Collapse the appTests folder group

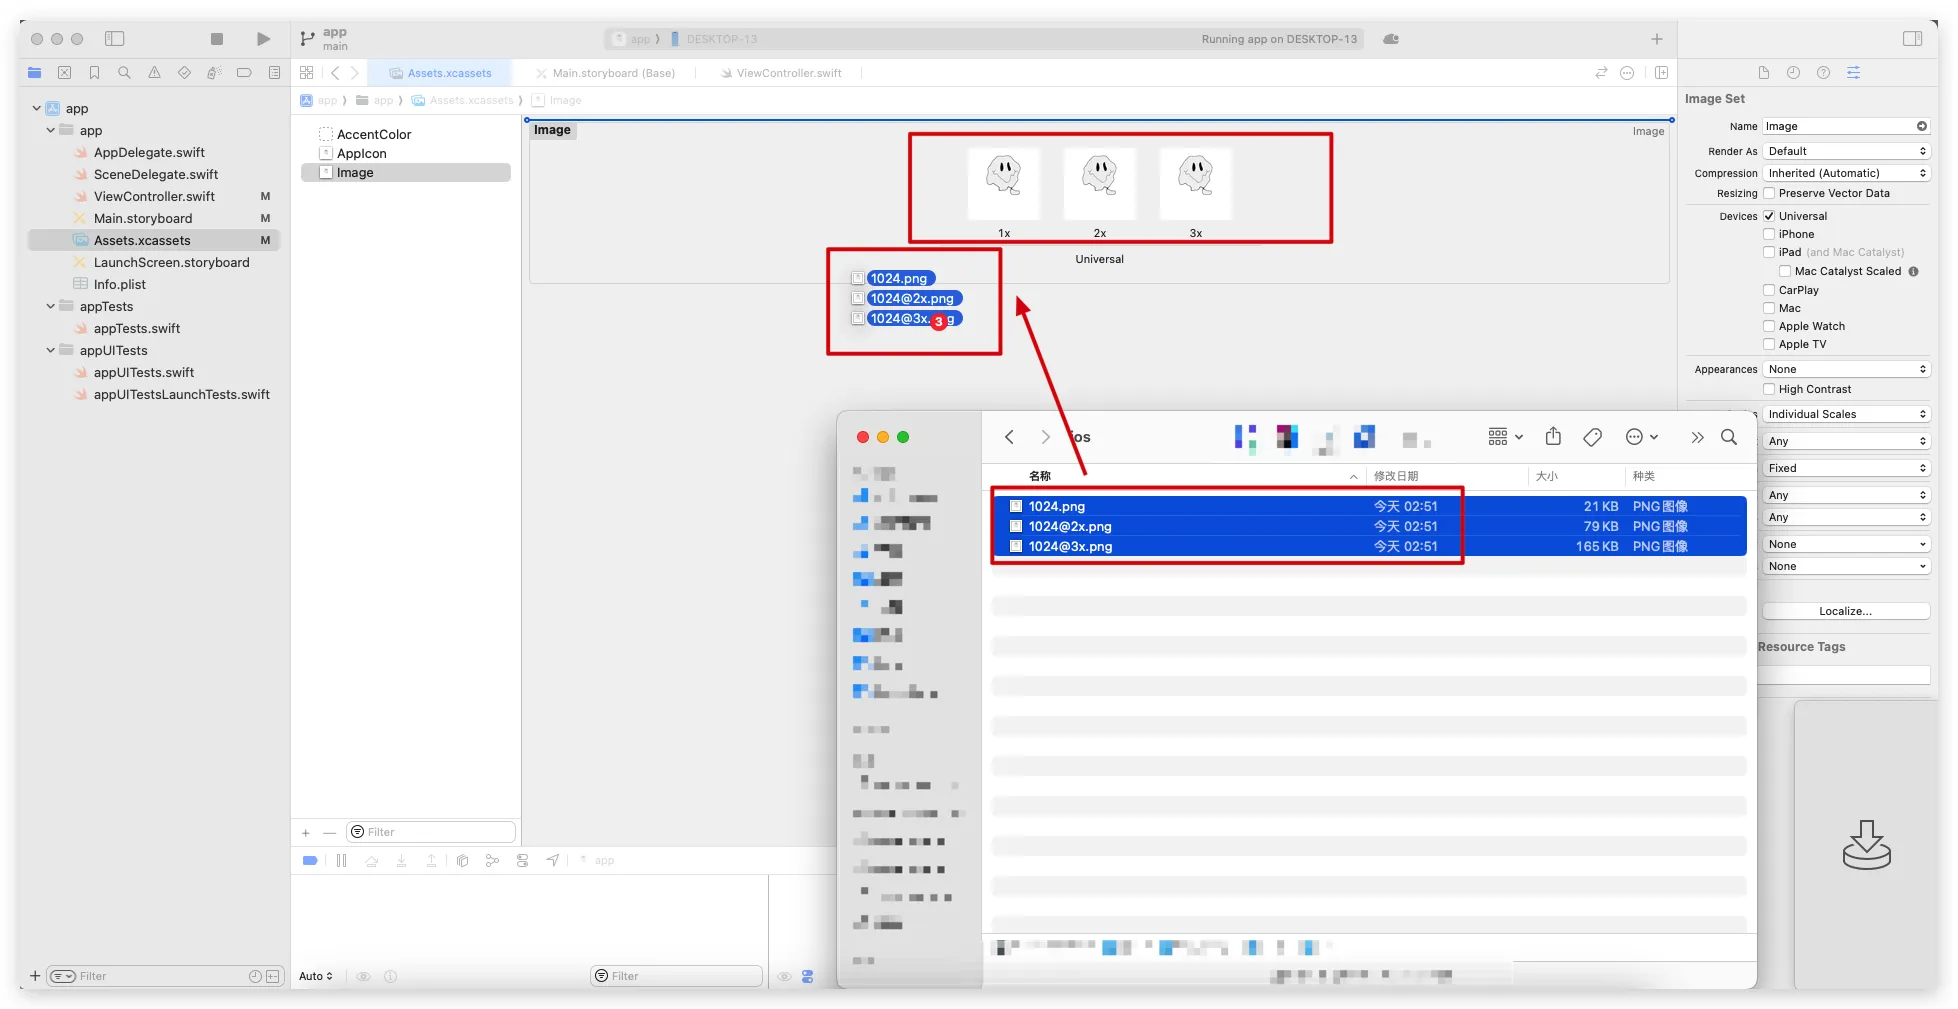tap(51, 306)
